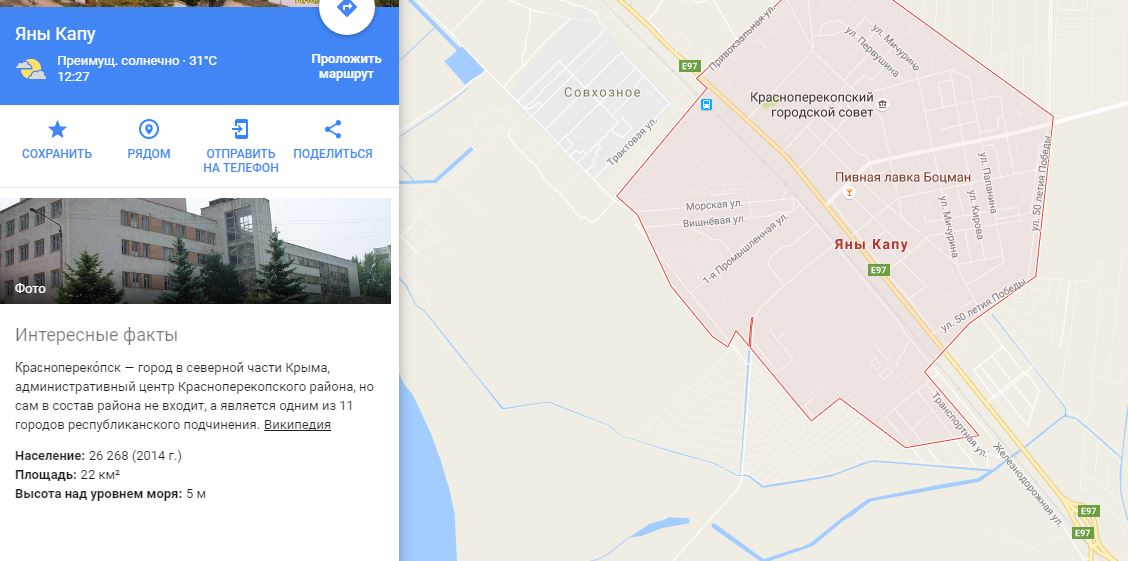Viewport: 1128px width, 561px height.
Task: Open the building photo thumbnail
Action: (x=196, y=250)
